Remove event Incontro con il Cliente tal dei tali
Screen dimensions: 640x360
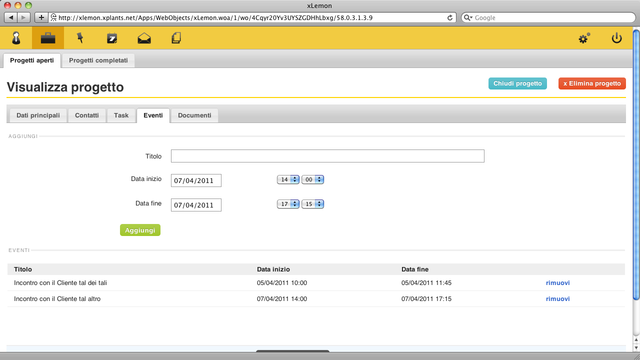click(558, 283)
